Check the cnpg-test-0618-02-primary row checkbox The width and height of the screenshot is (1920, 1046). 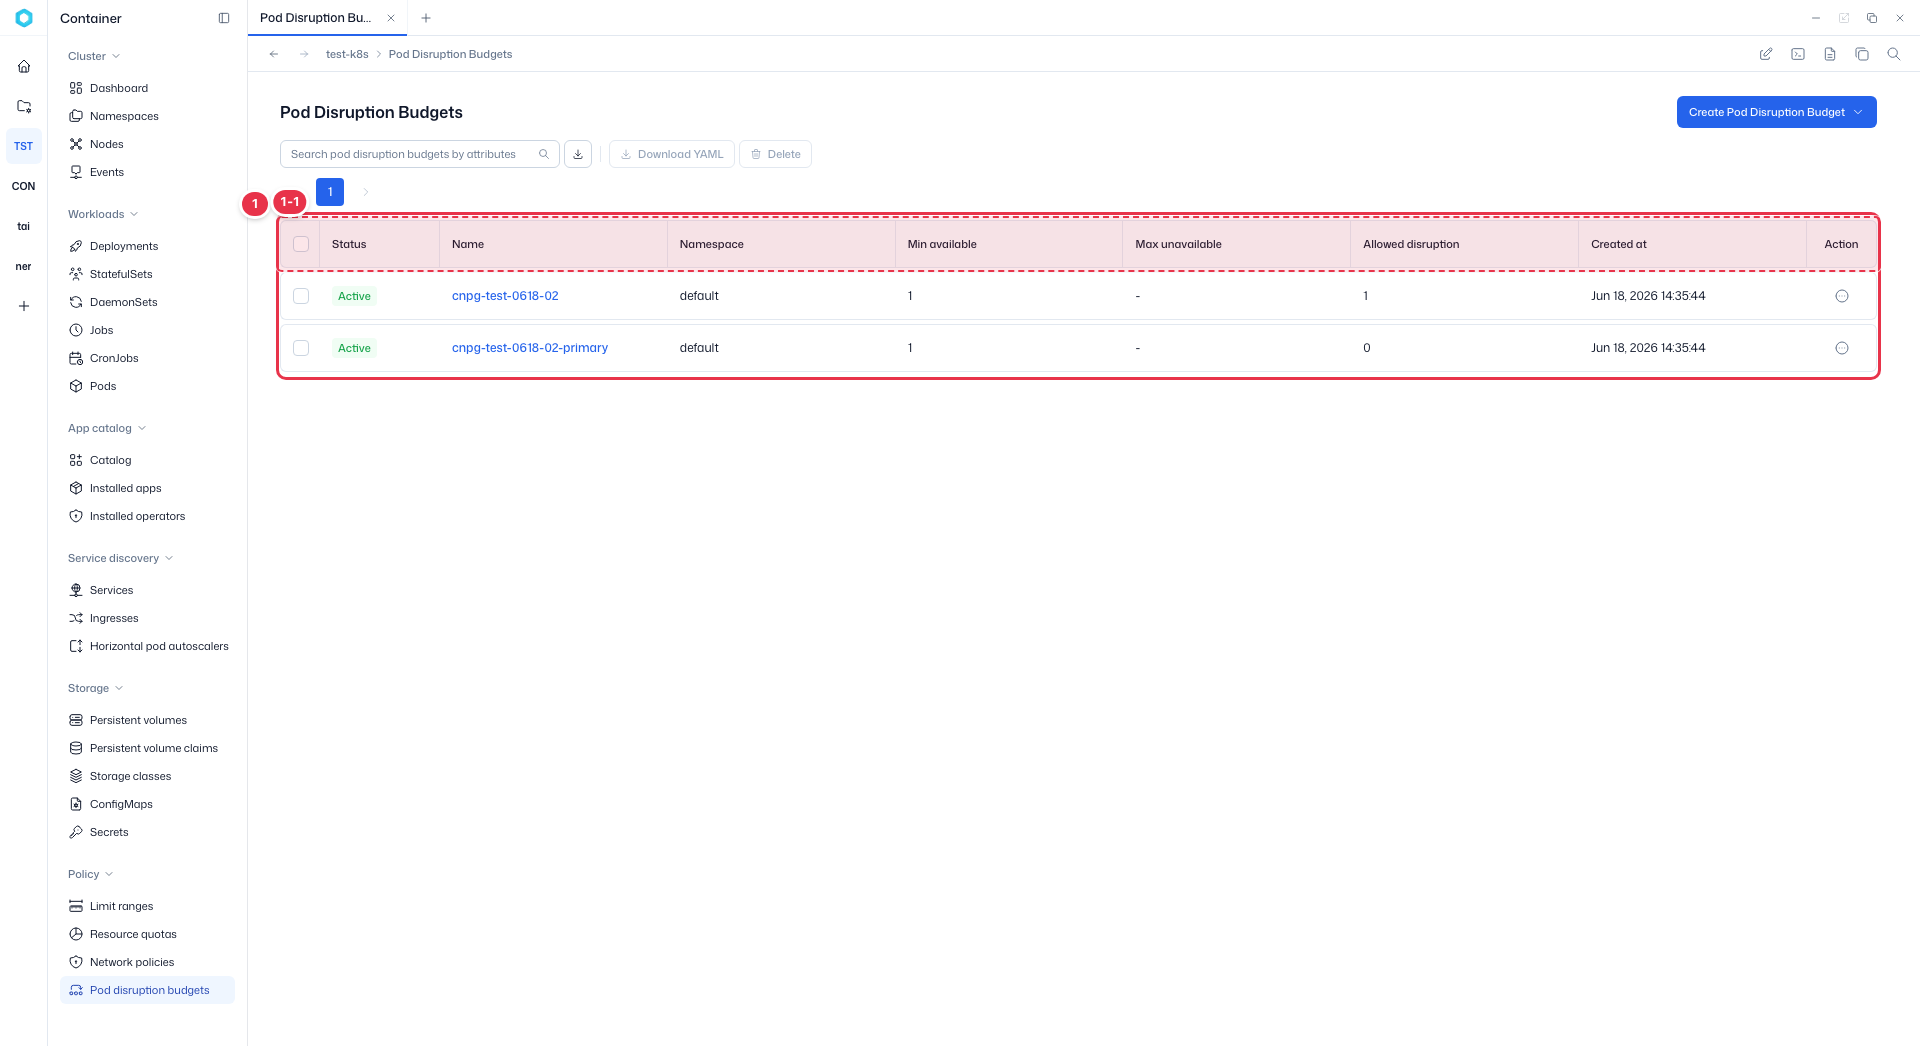click(301, 348)
